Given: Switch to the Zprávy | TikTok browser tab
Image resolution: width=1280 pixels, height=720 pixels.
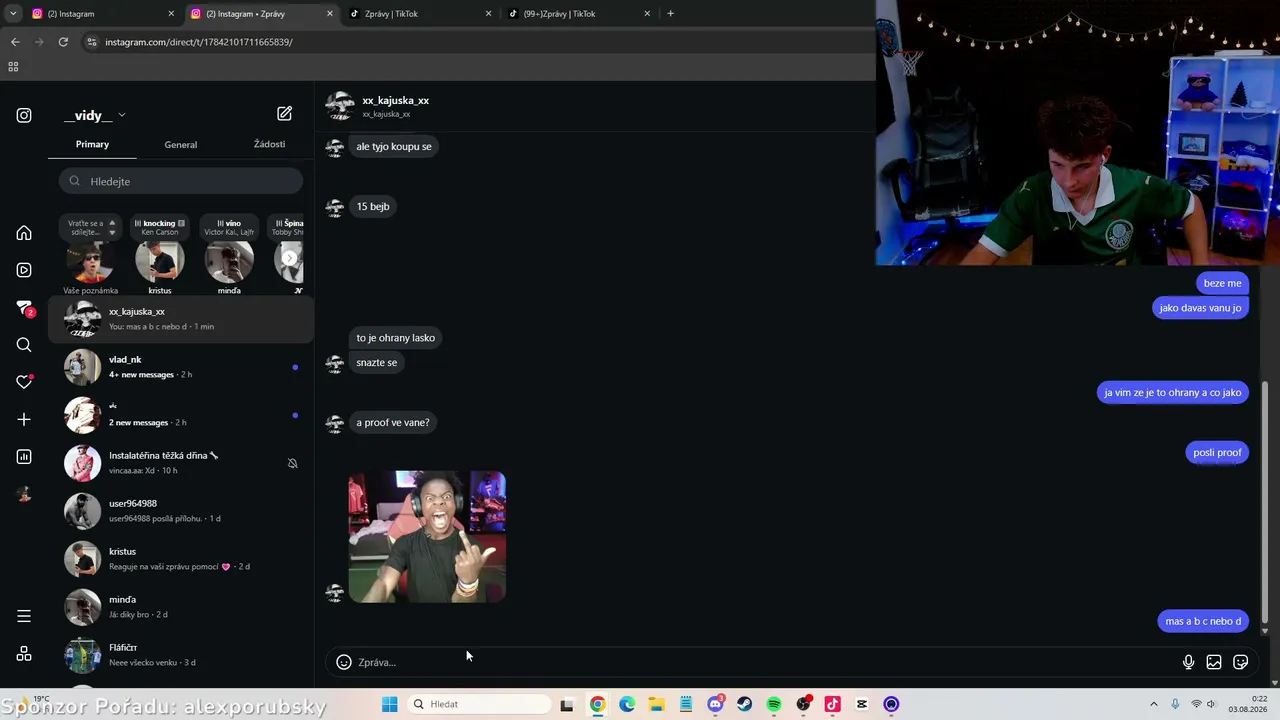Looking at the screenshot, I should [419, 14].
